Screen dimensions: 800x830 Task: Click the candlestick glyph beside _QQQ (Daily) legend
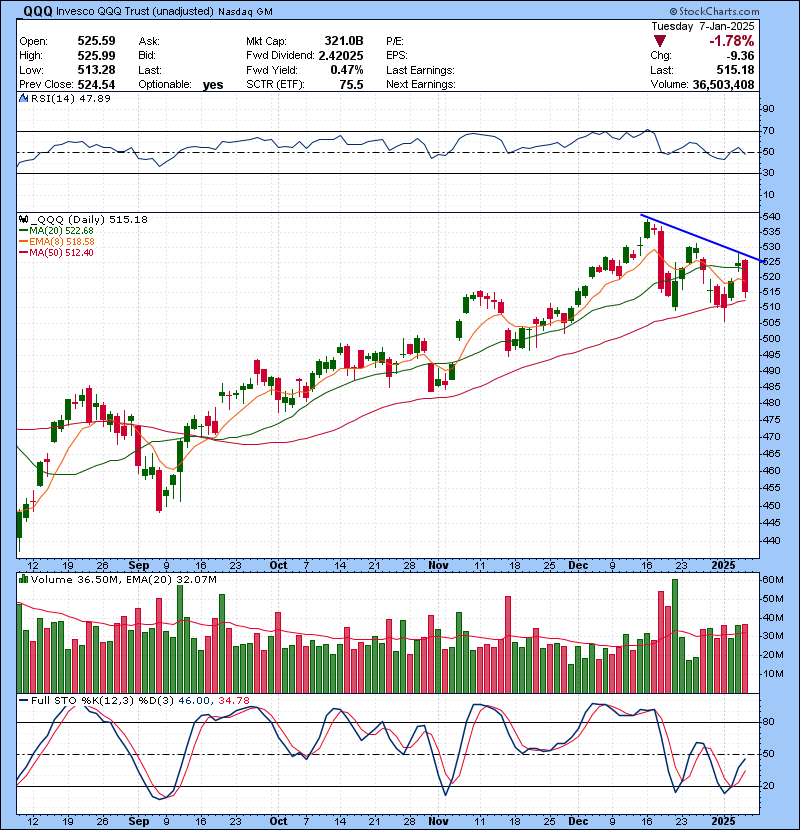pyautogui.click(x=22, y=221)
